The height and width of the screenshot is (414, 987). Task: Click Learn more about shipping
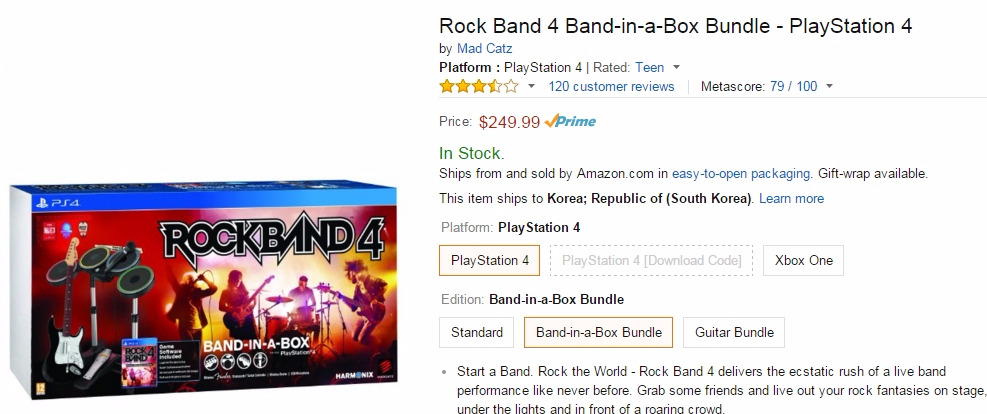(x=791, y=198)
